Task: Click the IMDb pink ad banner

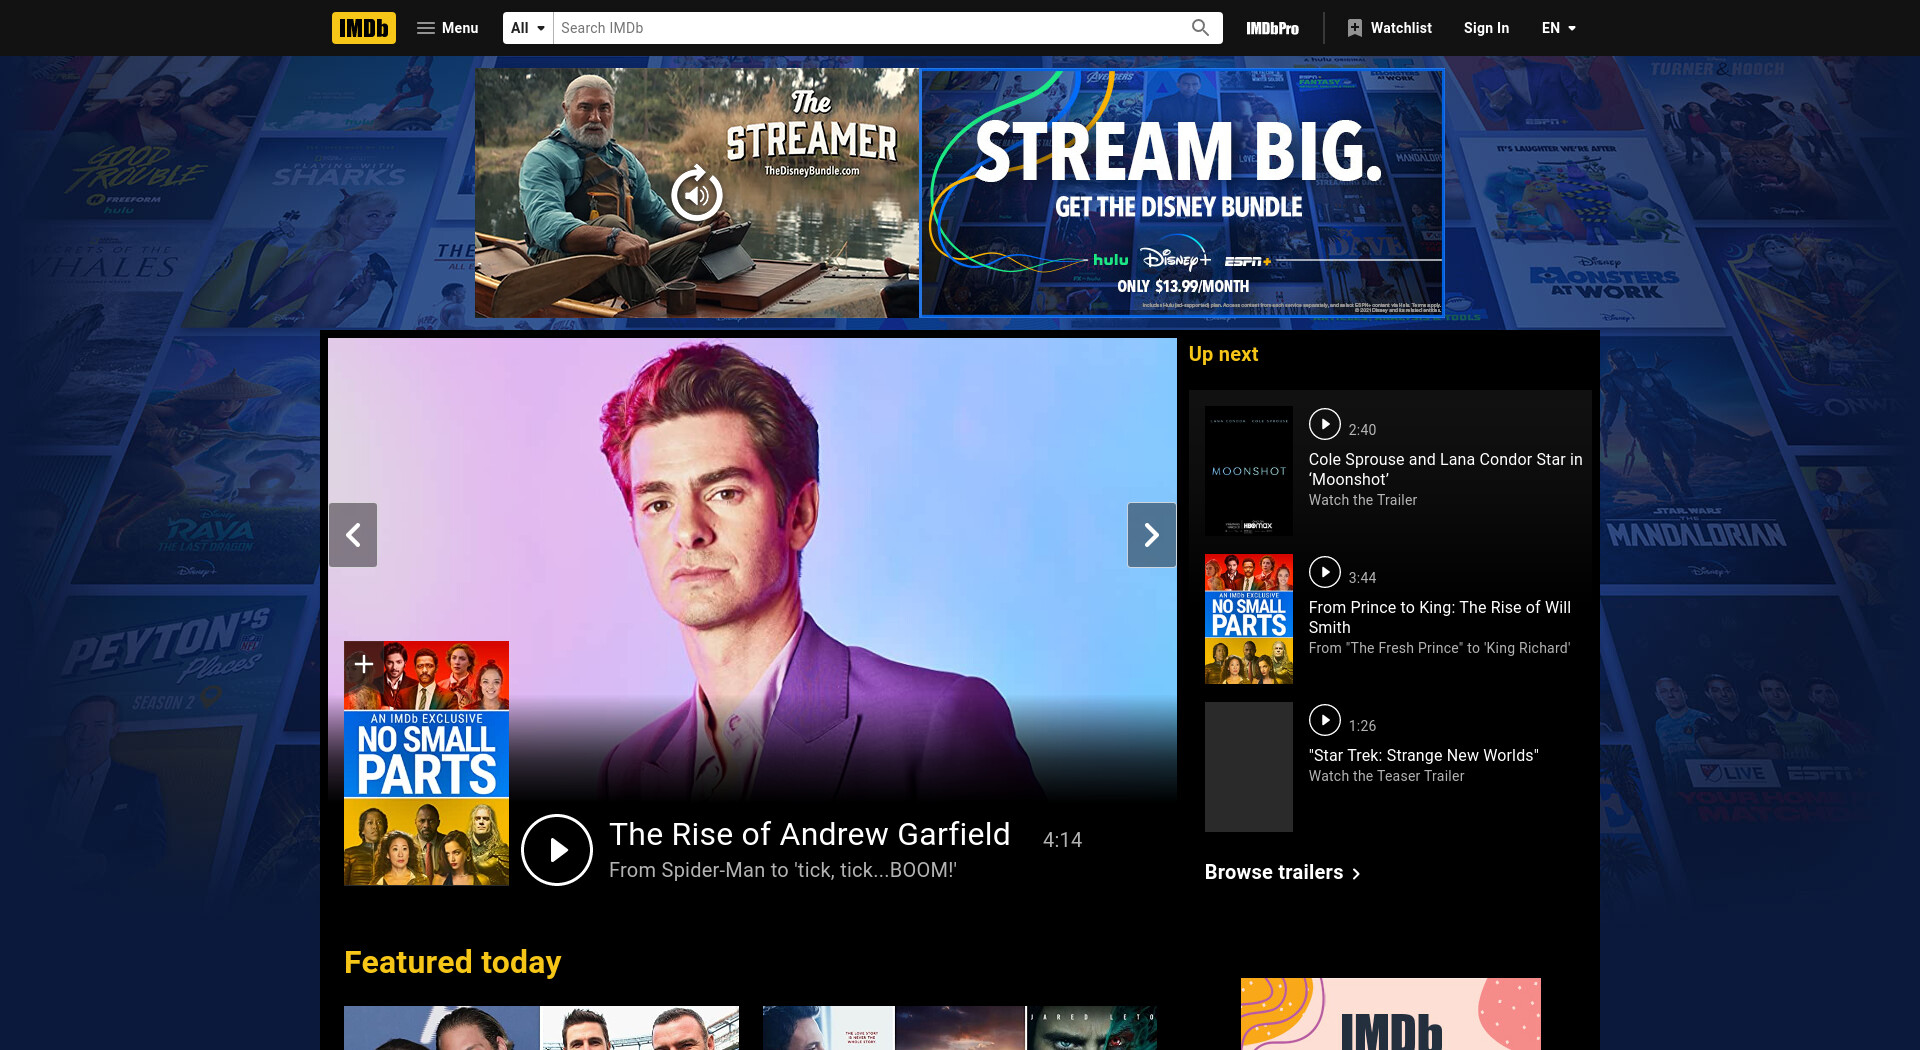Action: (x=1391, y=1014)
